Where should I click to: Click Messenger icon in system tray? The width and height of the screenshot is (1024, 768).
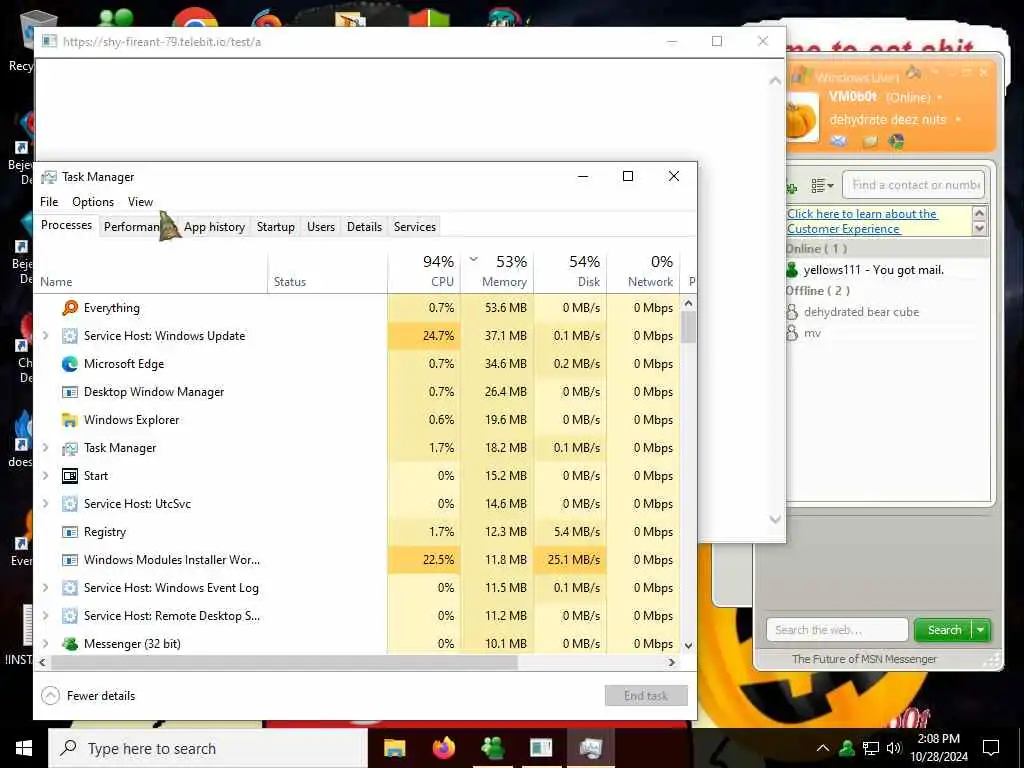point(847,748)
